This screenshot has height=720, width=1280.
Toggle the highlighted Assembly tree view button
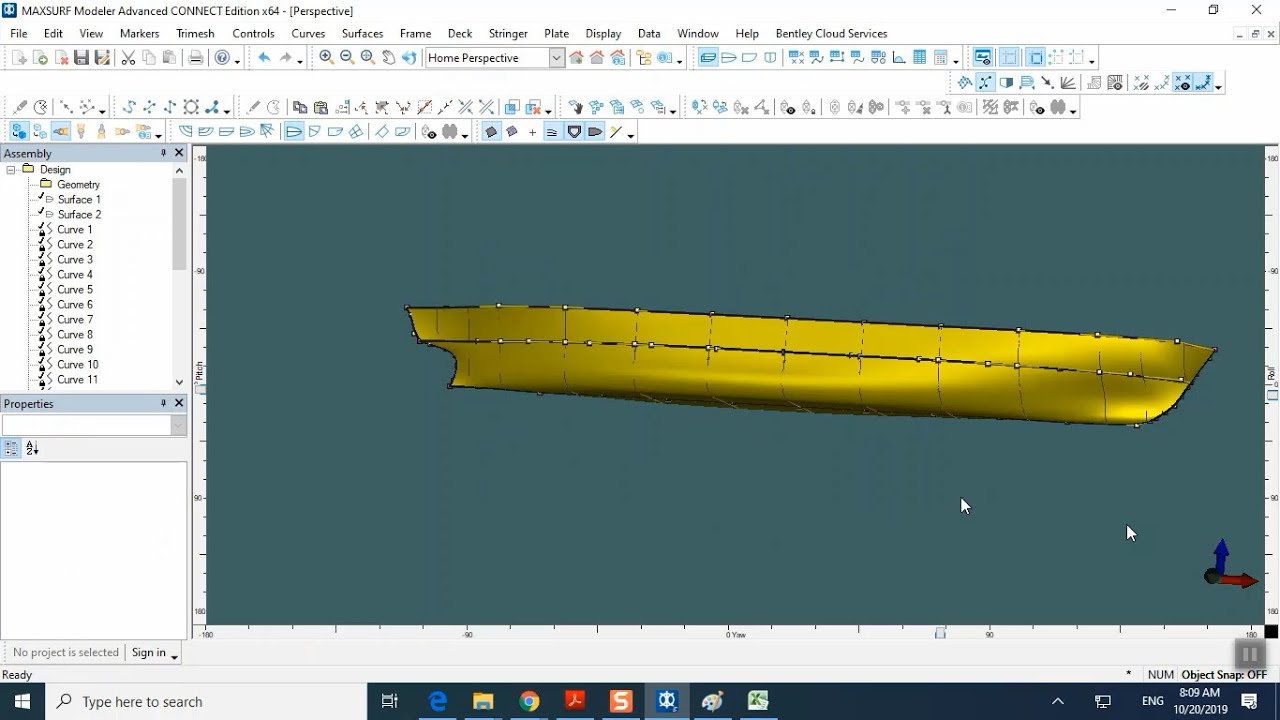click(x=19, y=132)
